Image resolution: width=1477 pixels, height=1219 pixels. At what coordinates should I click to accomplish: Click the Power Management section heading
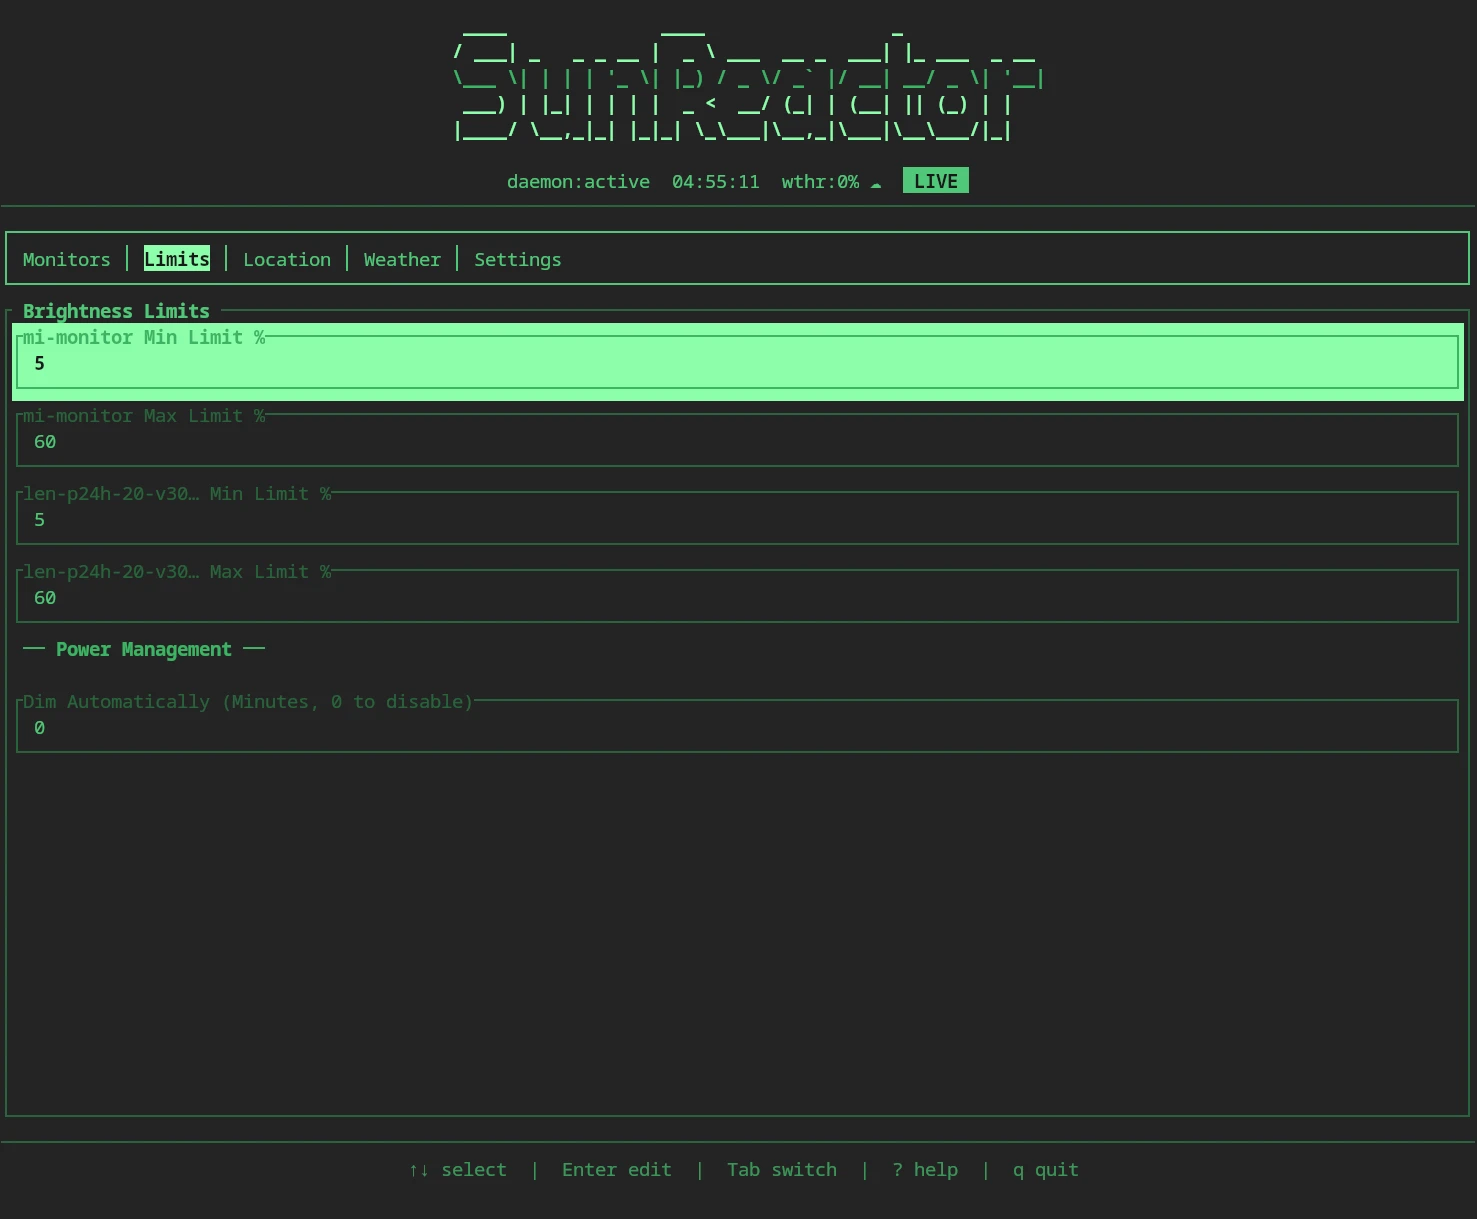pyautogui.click(x=144, y=649)
